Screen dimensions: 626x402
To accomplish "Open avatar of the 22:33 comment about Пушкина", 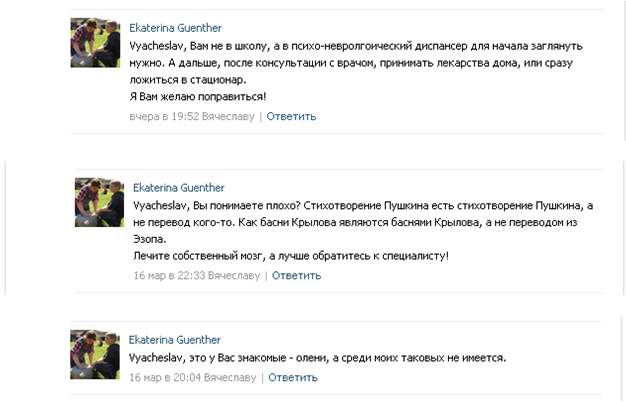I will 99,202.
